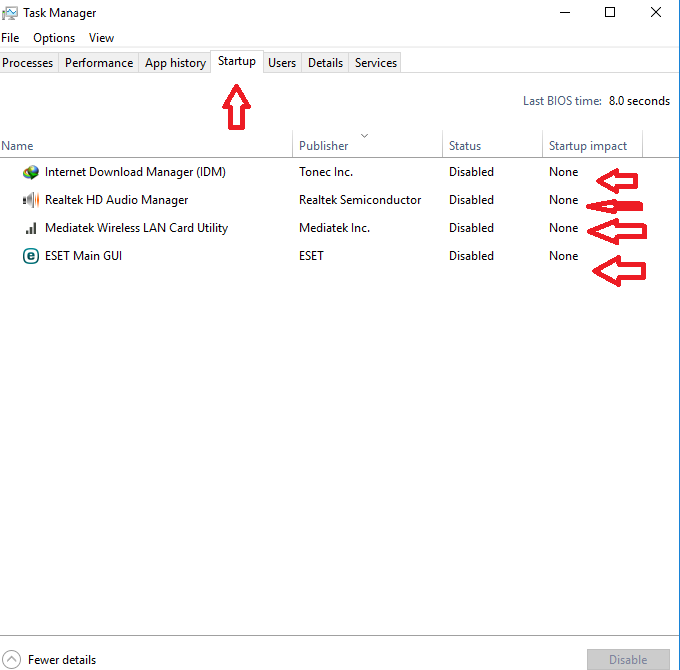The image size is (680, 670).
Task: Switch to the App history tab
Action: click(175, 63)
